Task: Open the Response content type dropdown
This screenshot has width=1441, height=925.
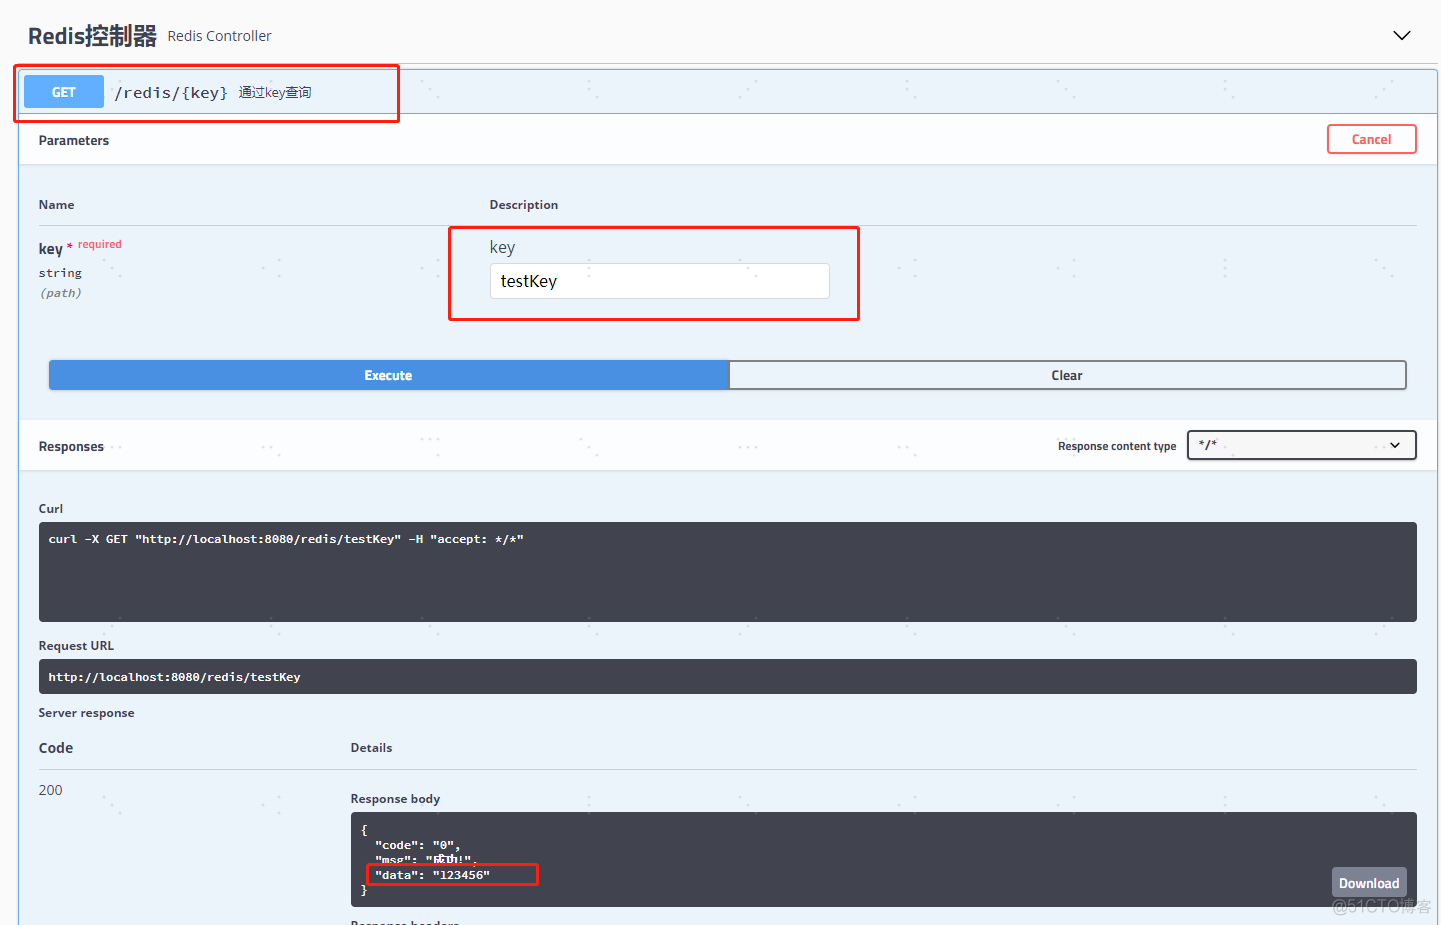Action: (1301, 445)
